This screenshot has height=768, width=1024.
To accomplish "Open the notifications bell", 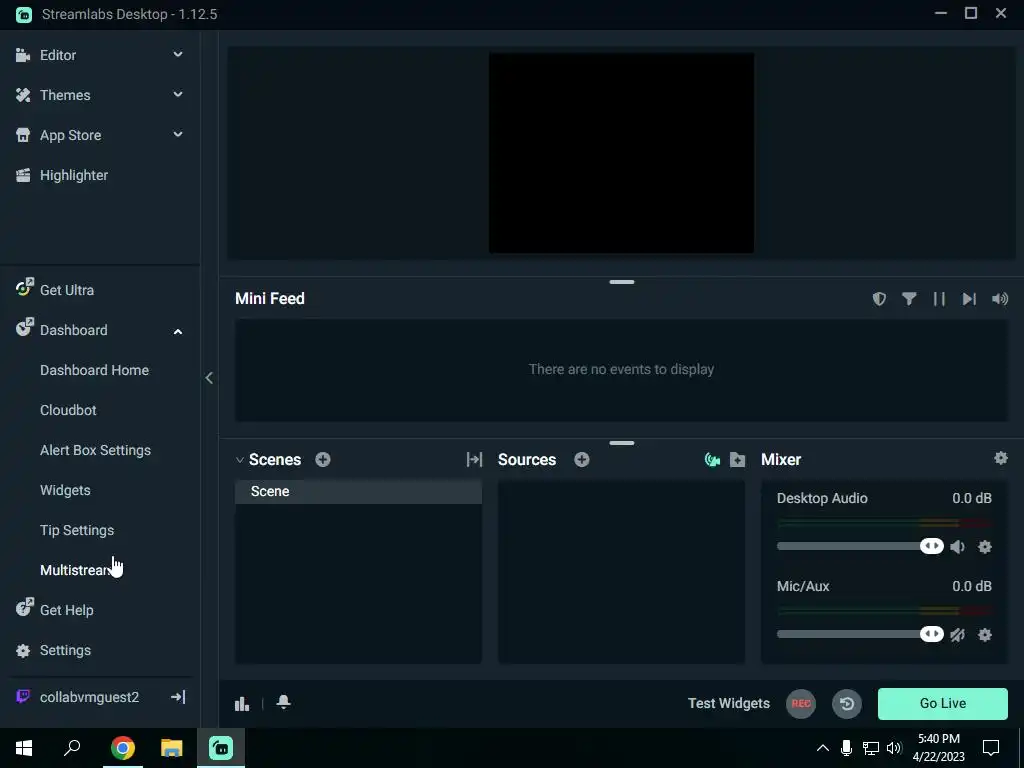I will tap(283, 702).
